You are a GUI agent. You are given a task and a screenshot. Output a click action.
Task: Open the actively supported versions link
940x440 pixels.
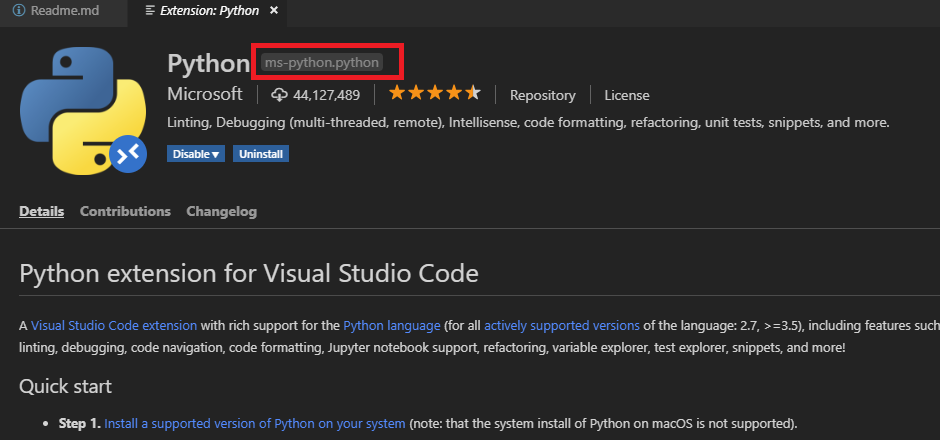click(x=562, y=326)
